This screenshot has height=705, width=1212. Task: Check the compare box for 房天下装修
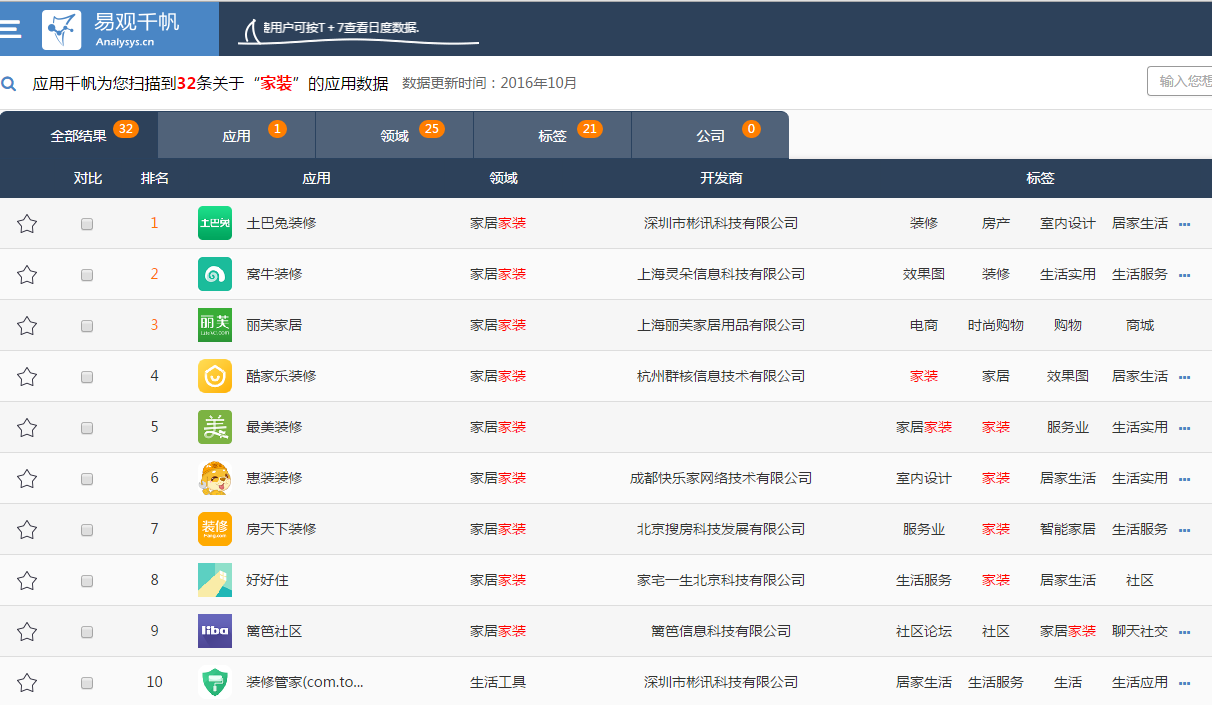click(87, 530)
